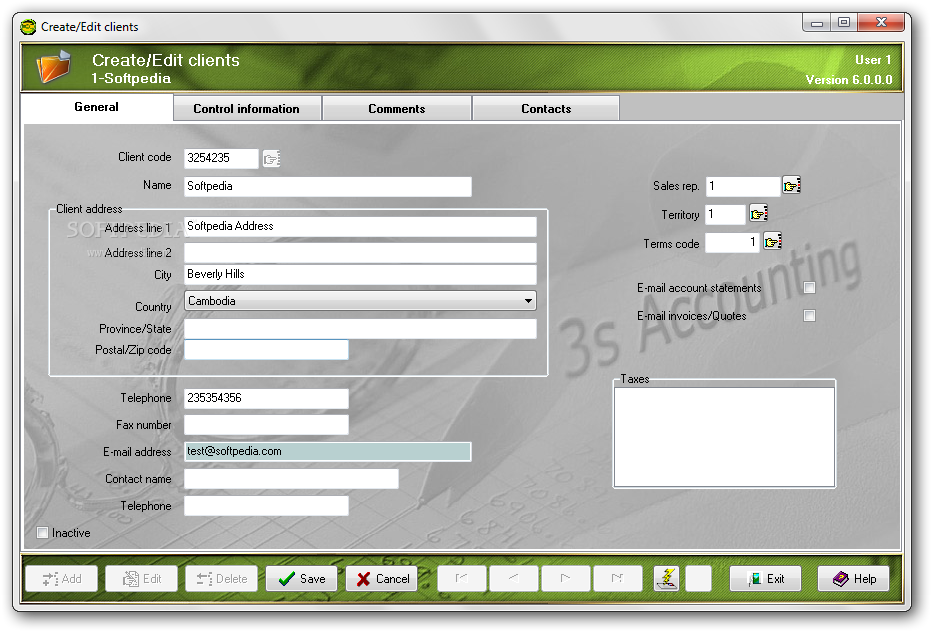Click the Cancel button

(382, 578)
